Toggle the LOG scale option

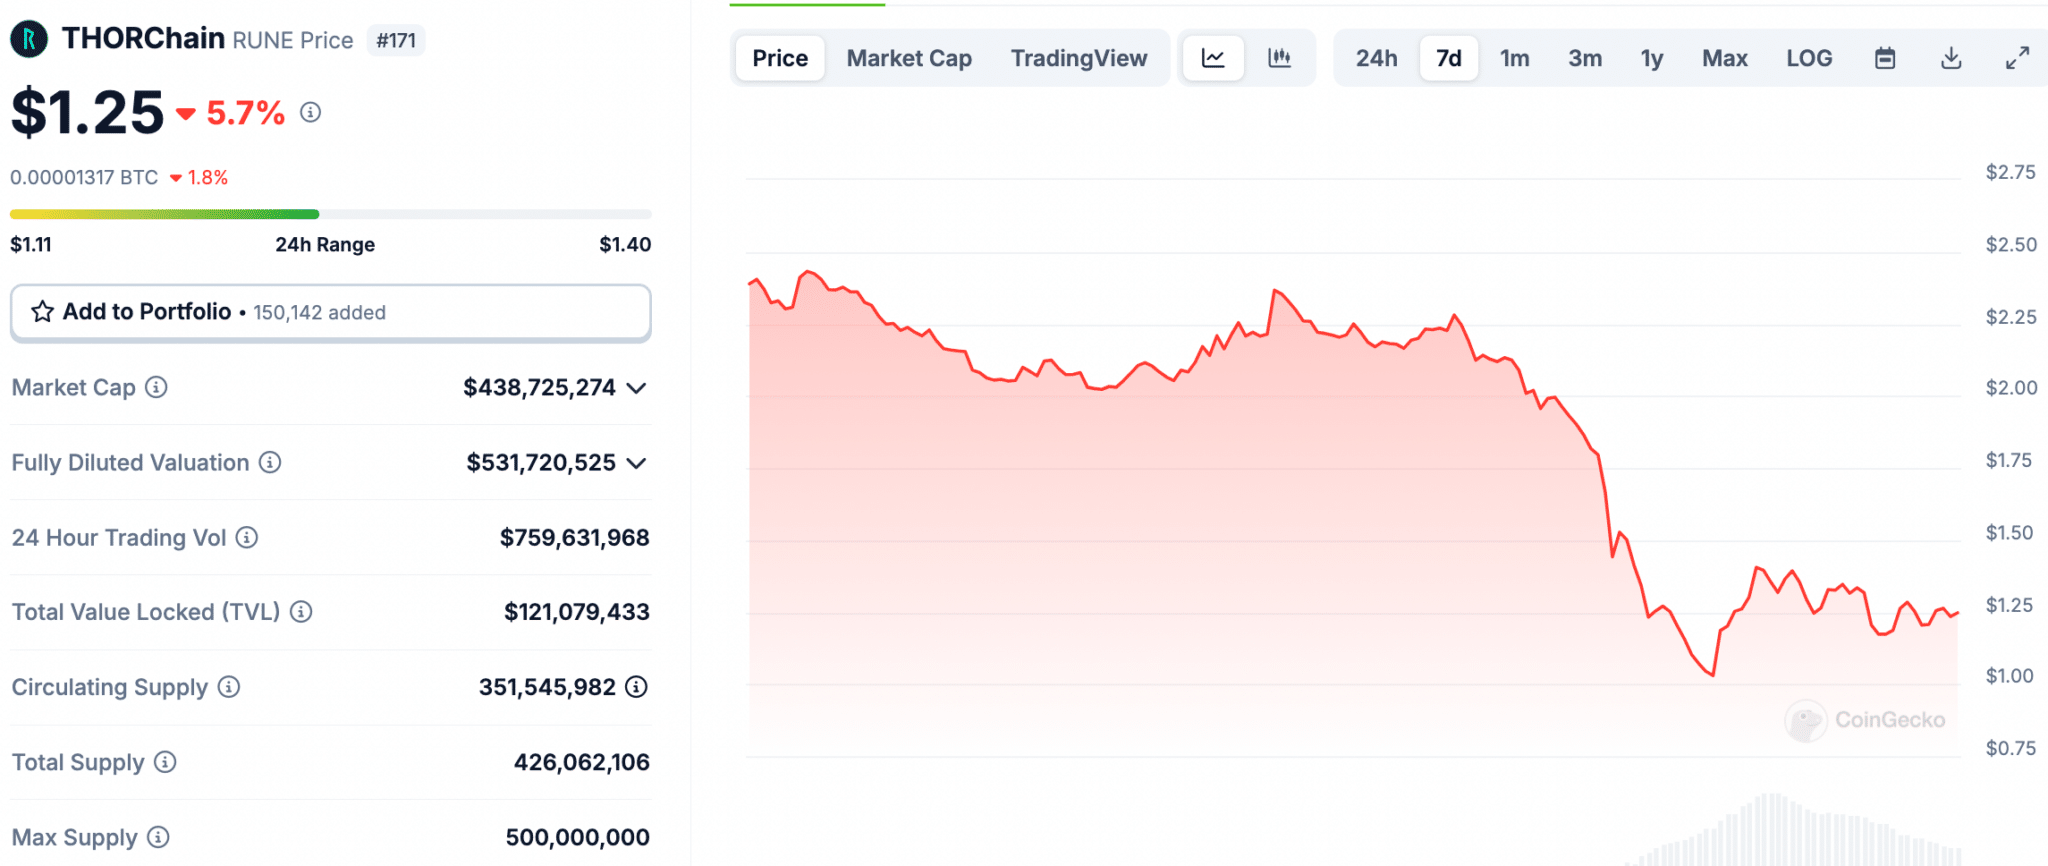[x=1809, y=58]
